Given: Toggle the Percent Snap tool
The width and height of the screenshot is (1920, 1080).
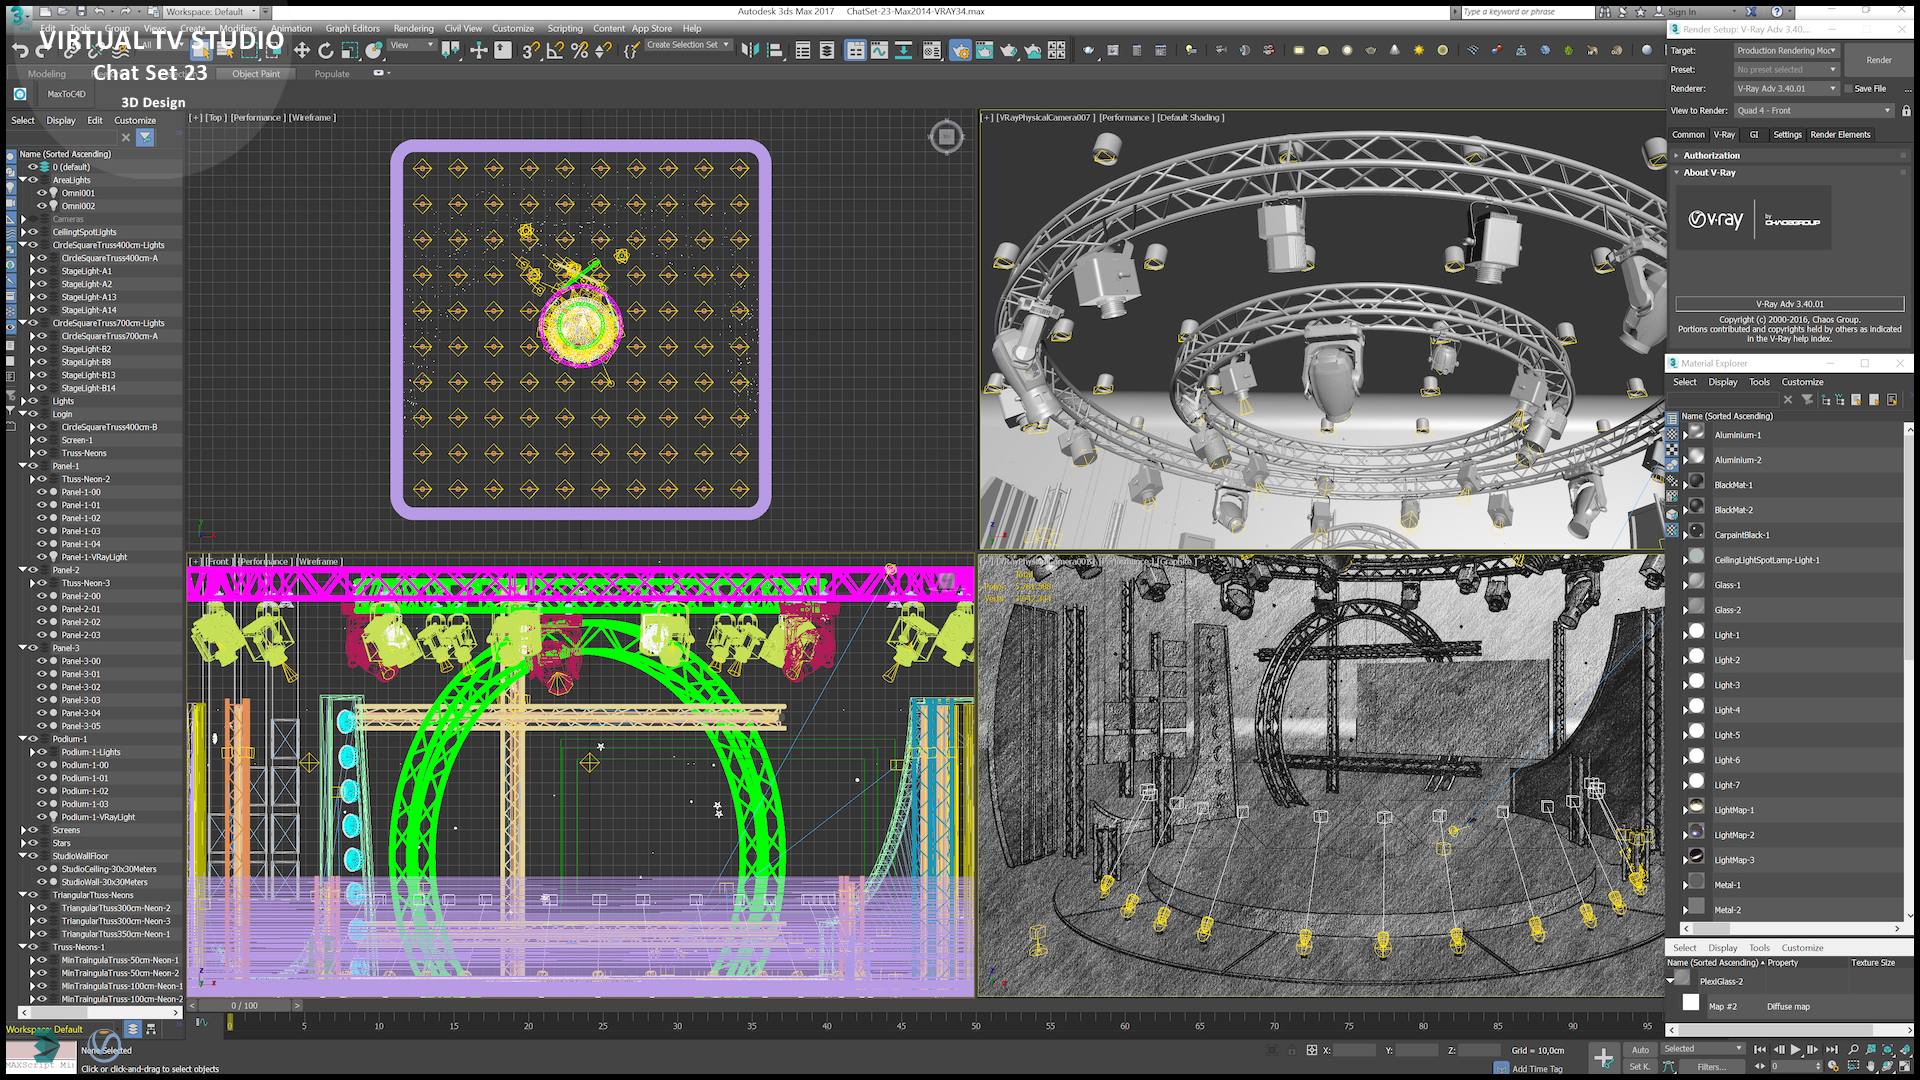Looking at the screenshot, I should [579, 50].
